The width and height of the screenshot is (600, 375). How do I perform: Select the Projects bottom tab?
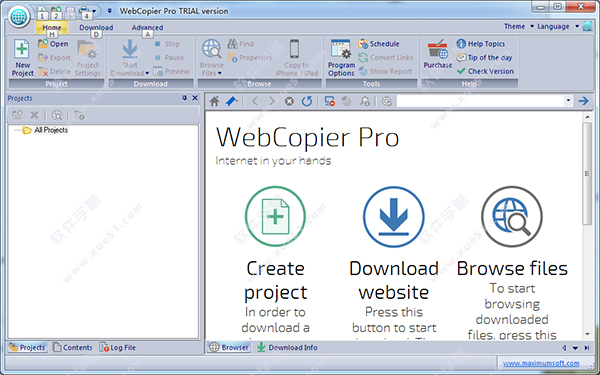click(28, 347)
